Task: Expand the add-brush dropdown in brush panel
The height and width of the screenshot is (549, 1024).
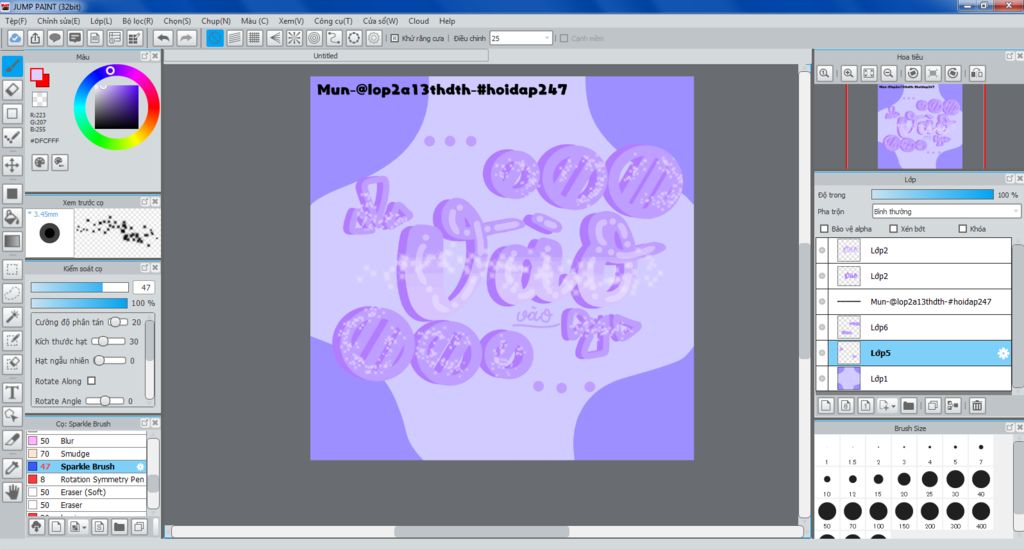Action: click(84, 527)
